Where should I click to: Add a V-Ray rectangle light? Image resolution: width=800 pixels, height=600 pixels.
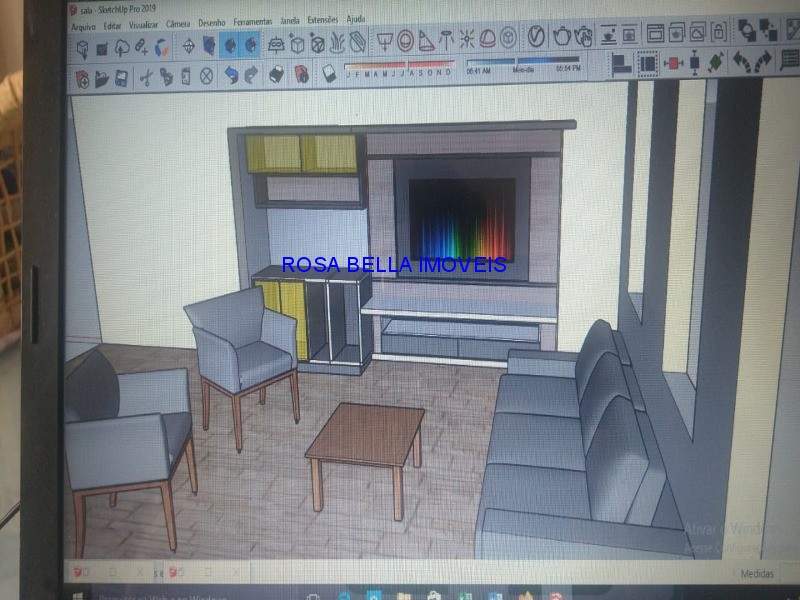coord(385,41)
